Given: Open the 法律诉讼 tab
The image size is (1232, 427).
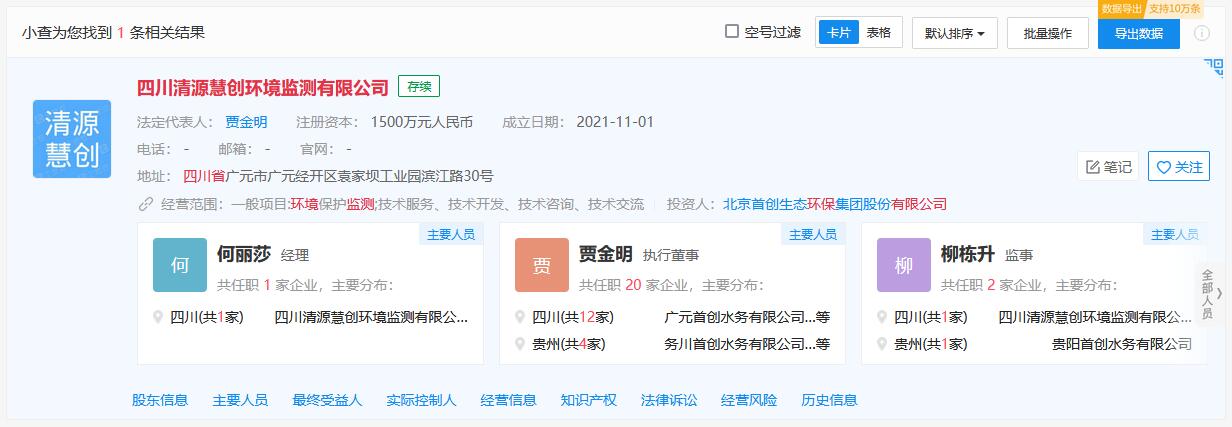Looking at the screenshot, I should tap(669, 400).
